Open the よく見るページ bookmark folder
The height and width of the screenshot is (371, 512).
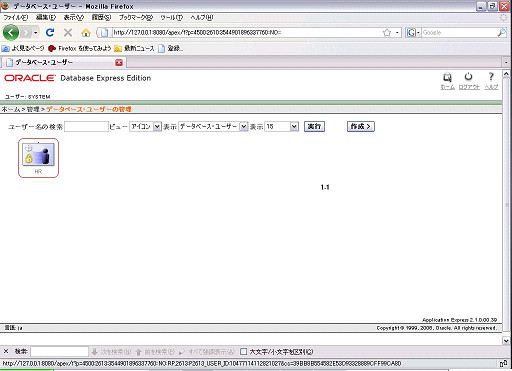click(x=23, y=48)
